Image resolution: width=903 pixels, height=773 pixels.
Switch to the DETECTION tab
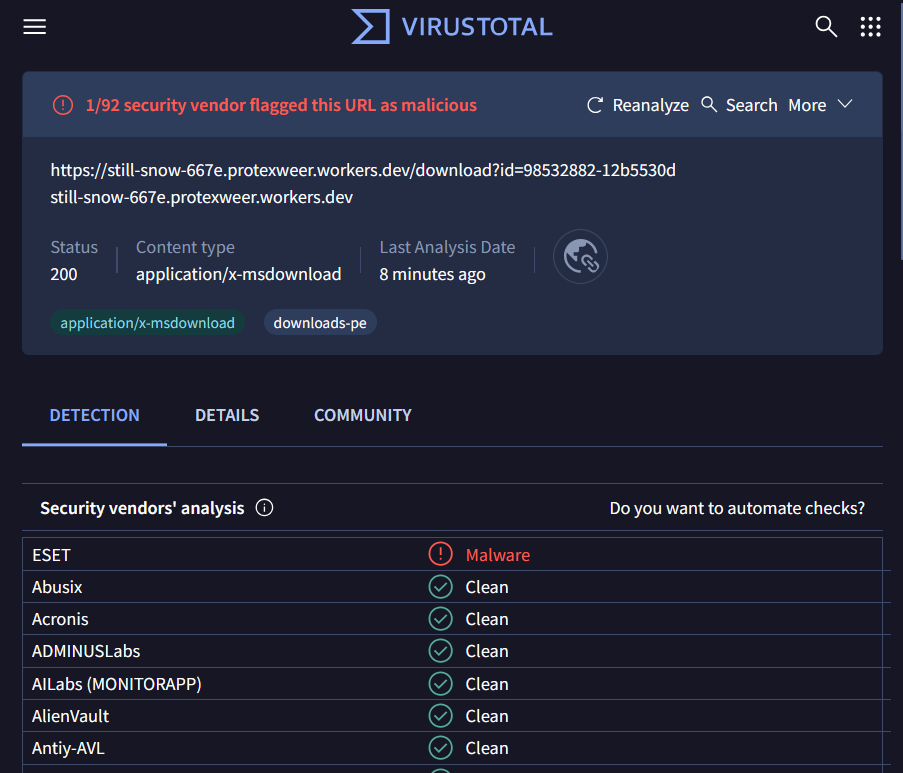(94, 415)
